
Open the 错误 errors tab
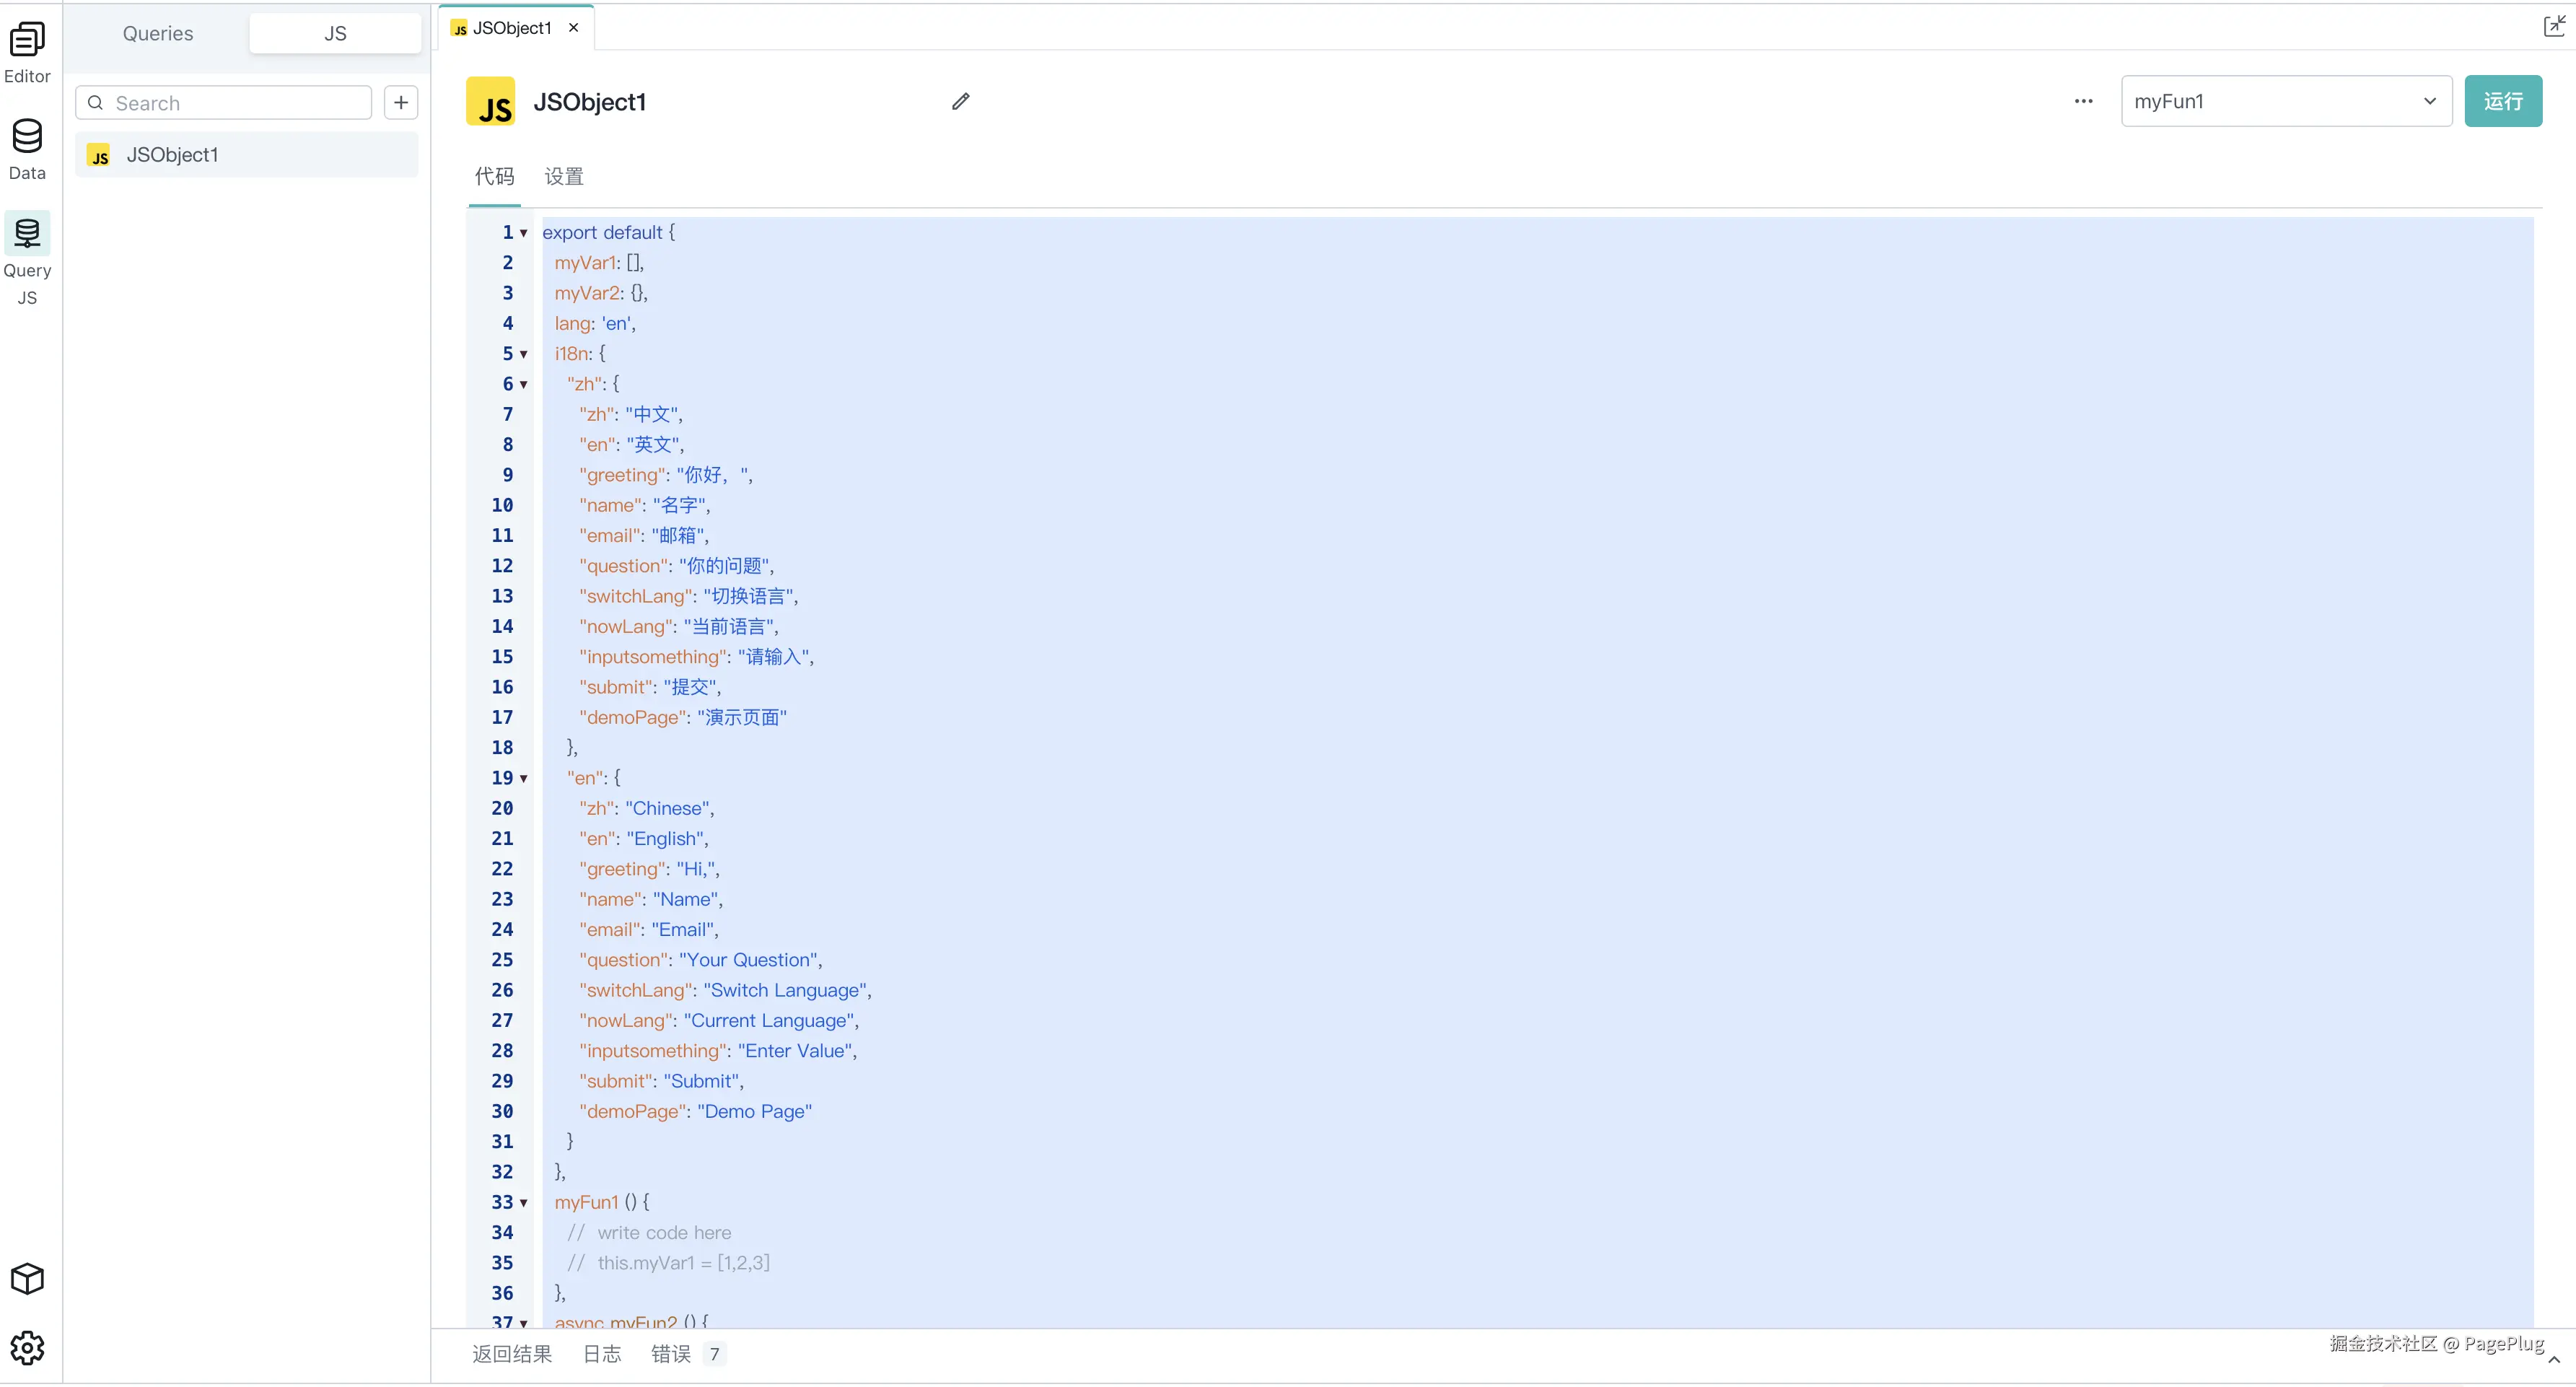[671, 1353]
